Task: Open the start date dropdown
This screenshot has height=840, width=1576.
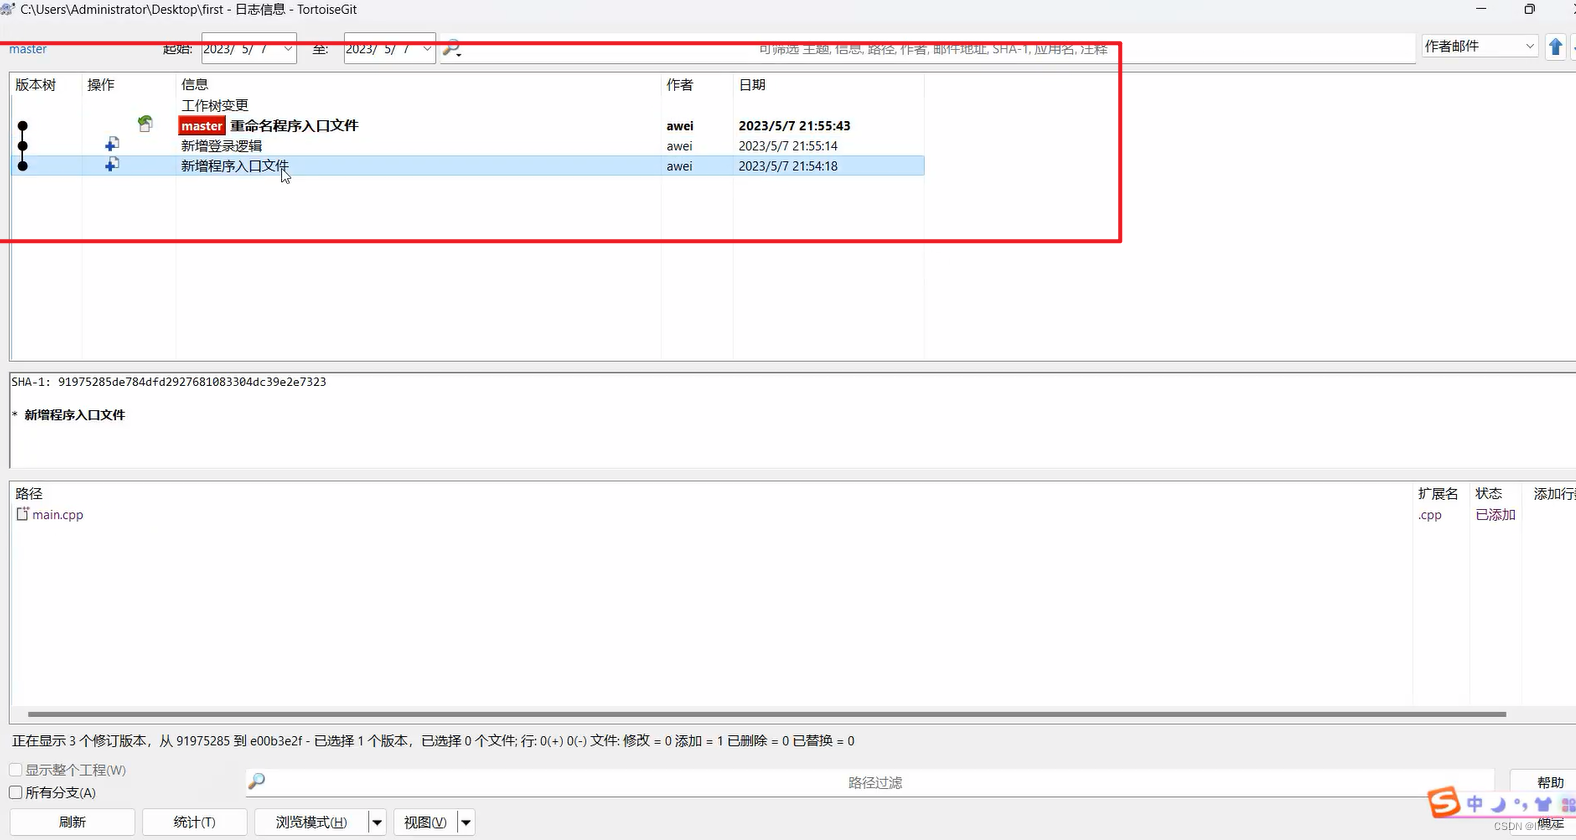Action: 288,48
